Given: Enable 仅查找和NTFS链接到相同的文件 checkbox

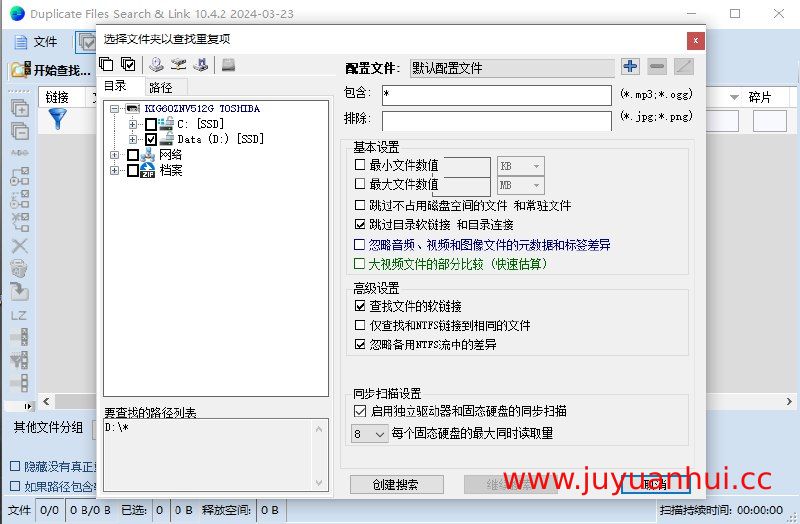Looking at the screenshot, I should pos(360,325).
